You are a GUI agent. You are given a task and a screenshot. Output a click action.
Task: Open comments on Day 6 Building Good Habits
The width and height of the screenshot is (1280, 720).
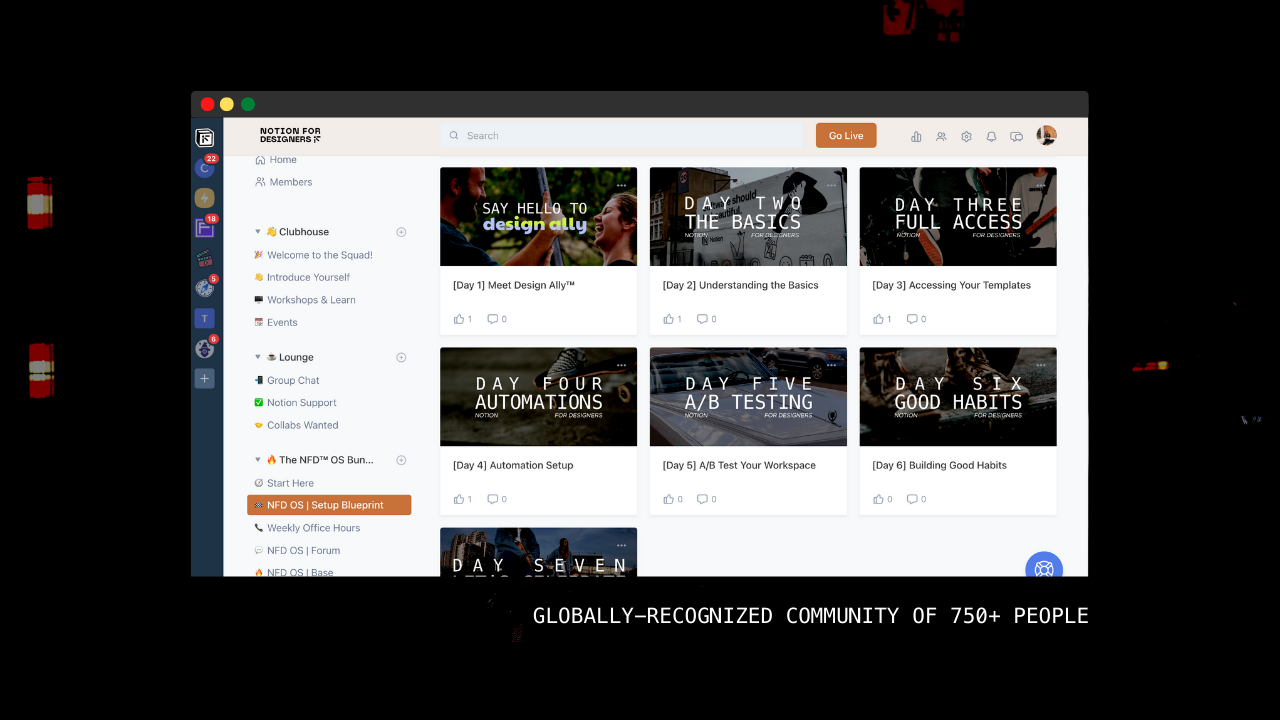[x=913, y=499]
